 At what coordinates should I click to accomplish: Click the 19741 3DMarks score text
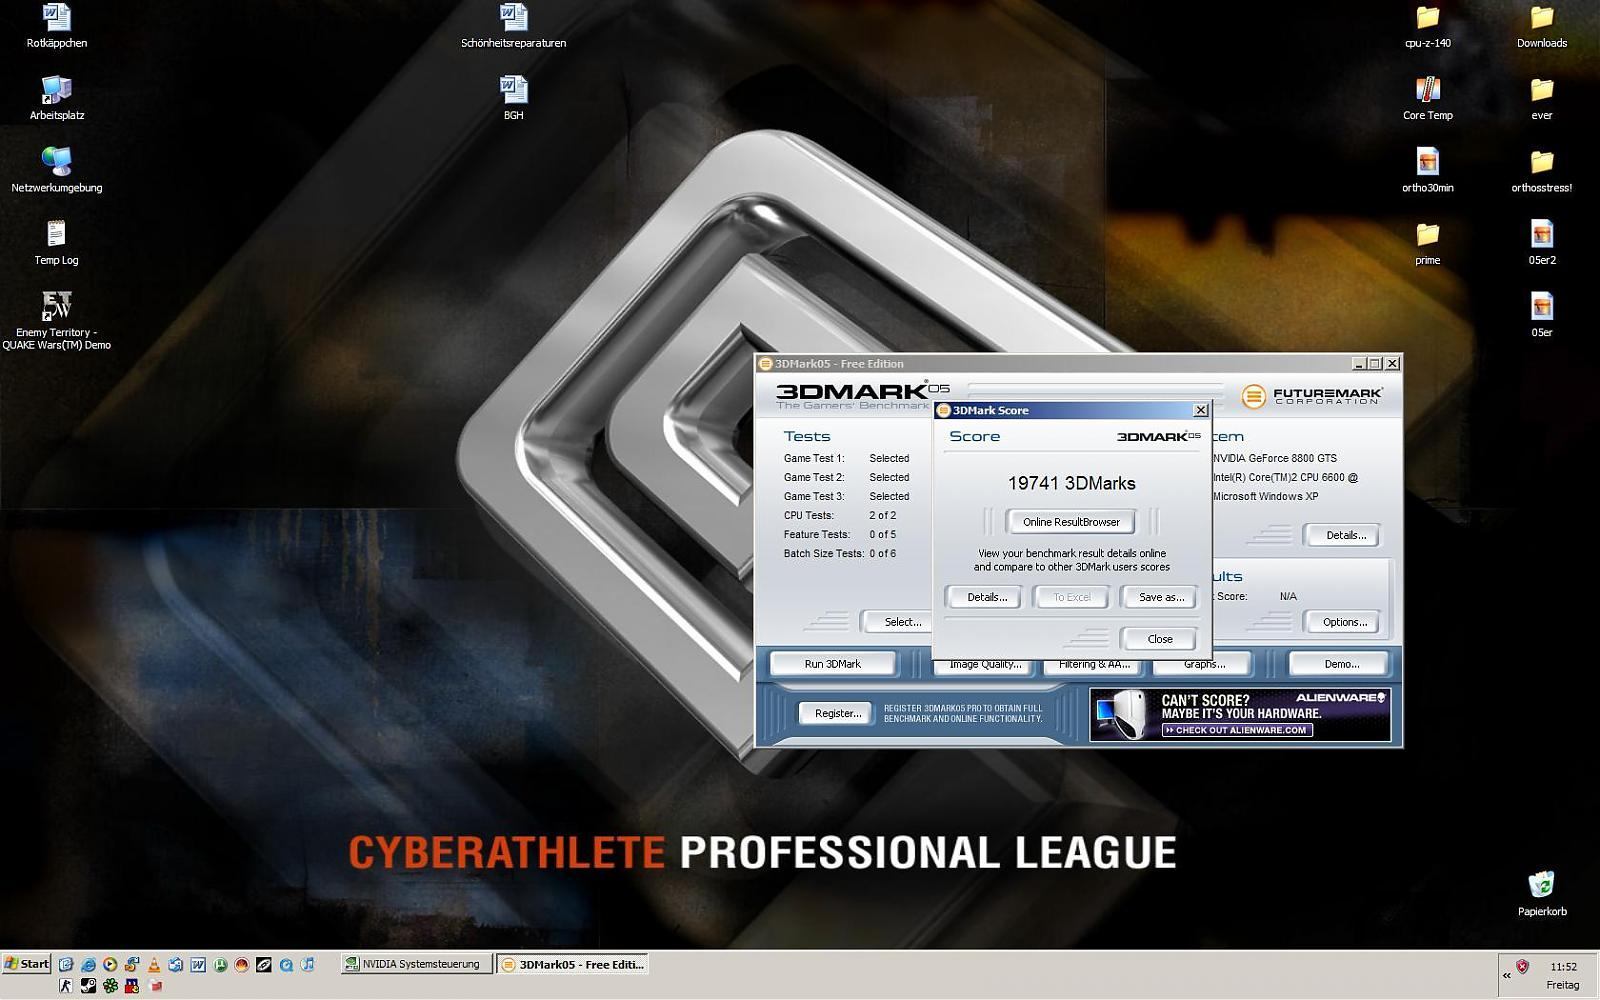1071,483
